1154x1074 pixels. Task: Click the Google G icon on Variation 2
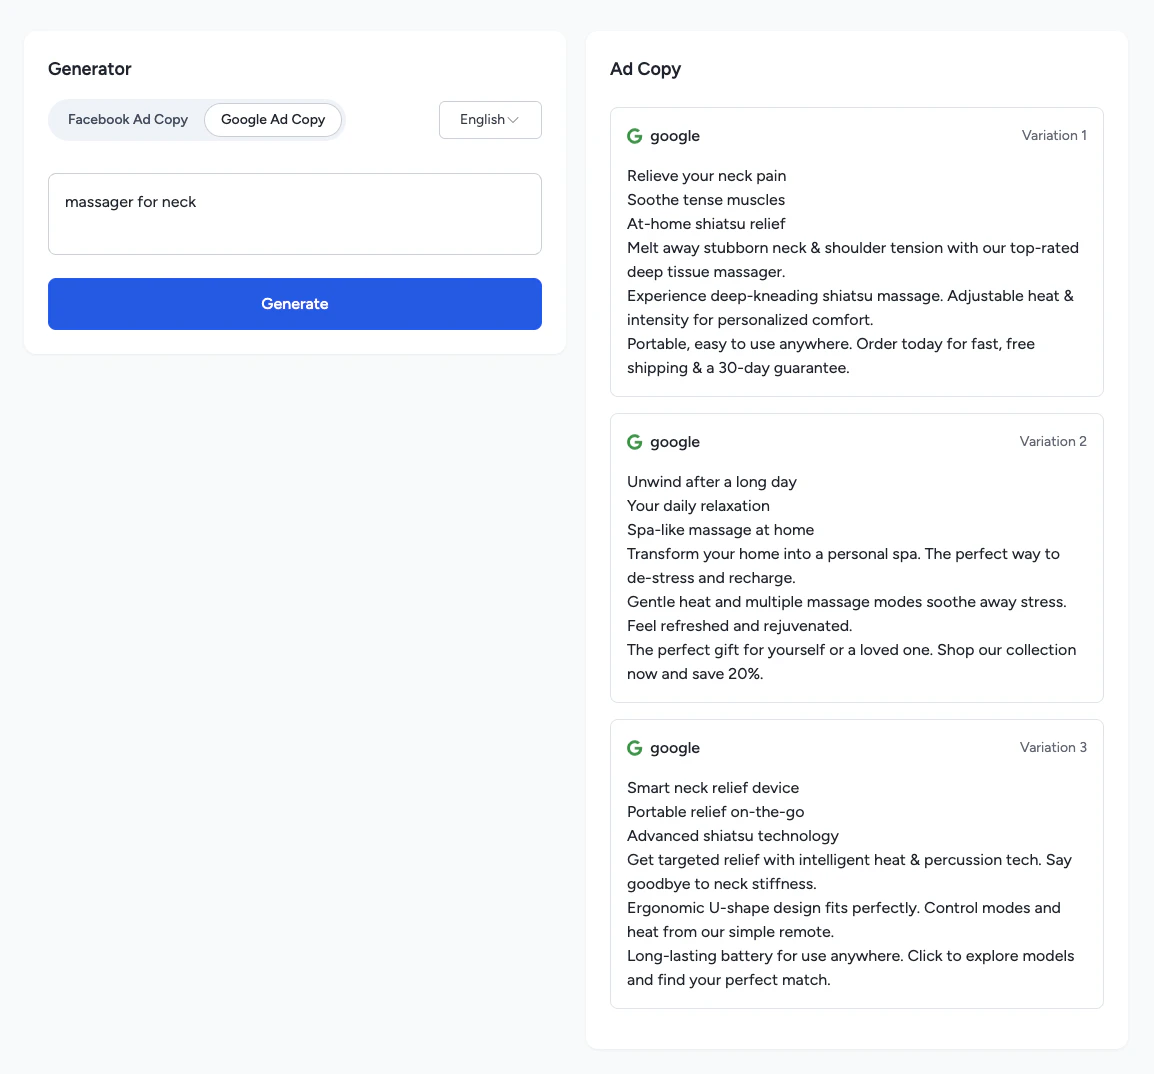634,441
